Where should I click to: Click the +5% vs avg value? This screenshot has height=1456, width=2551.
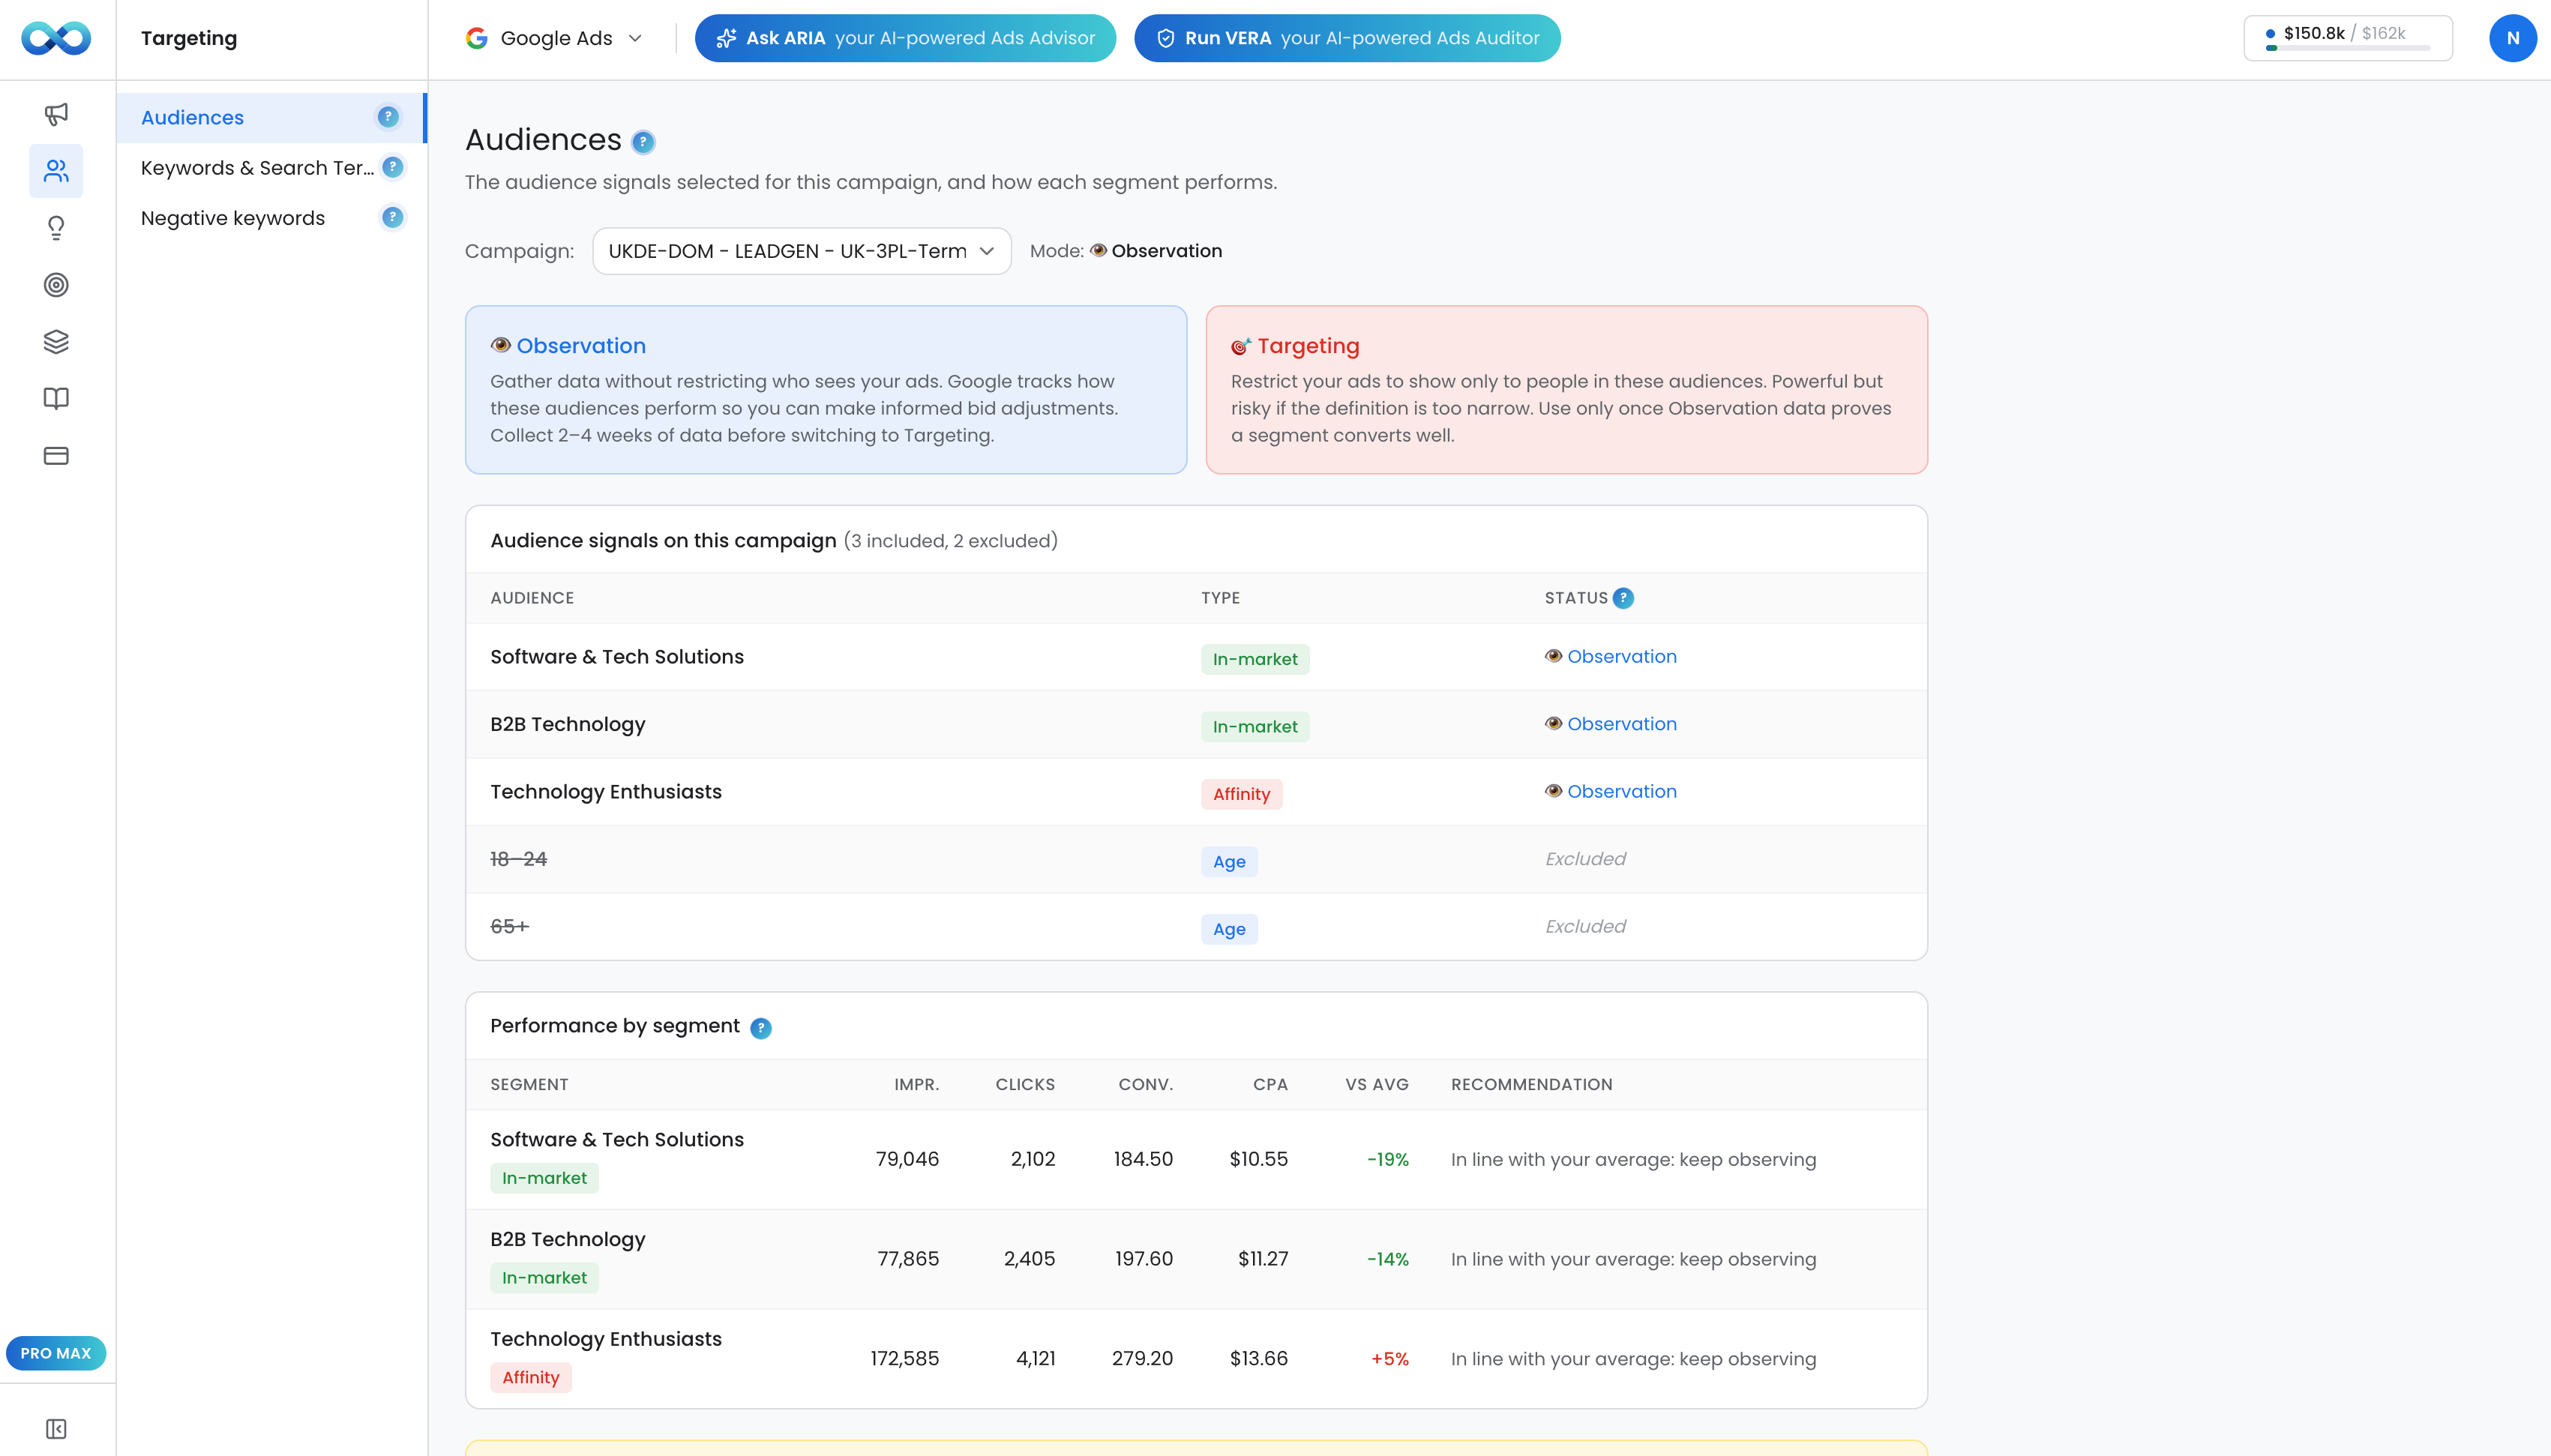click(x=1389, y=1359)
